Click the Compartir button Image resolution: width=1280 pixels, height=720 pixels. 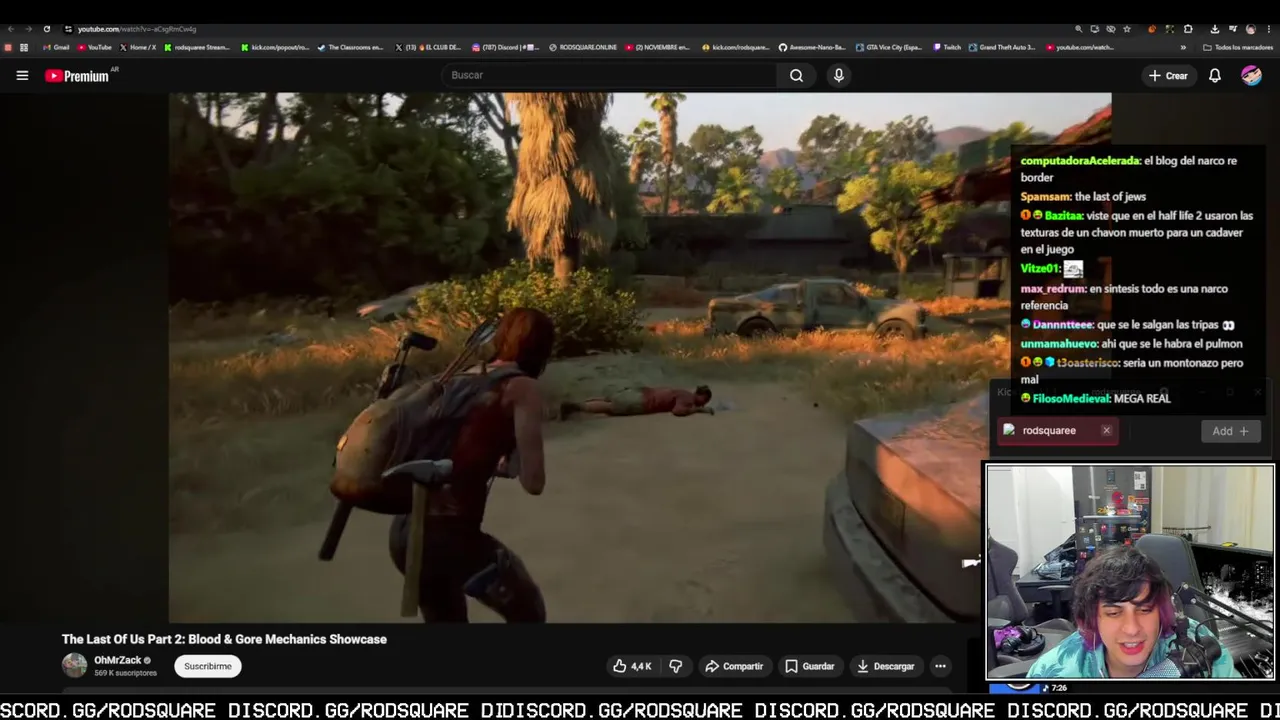click(734, 666)
